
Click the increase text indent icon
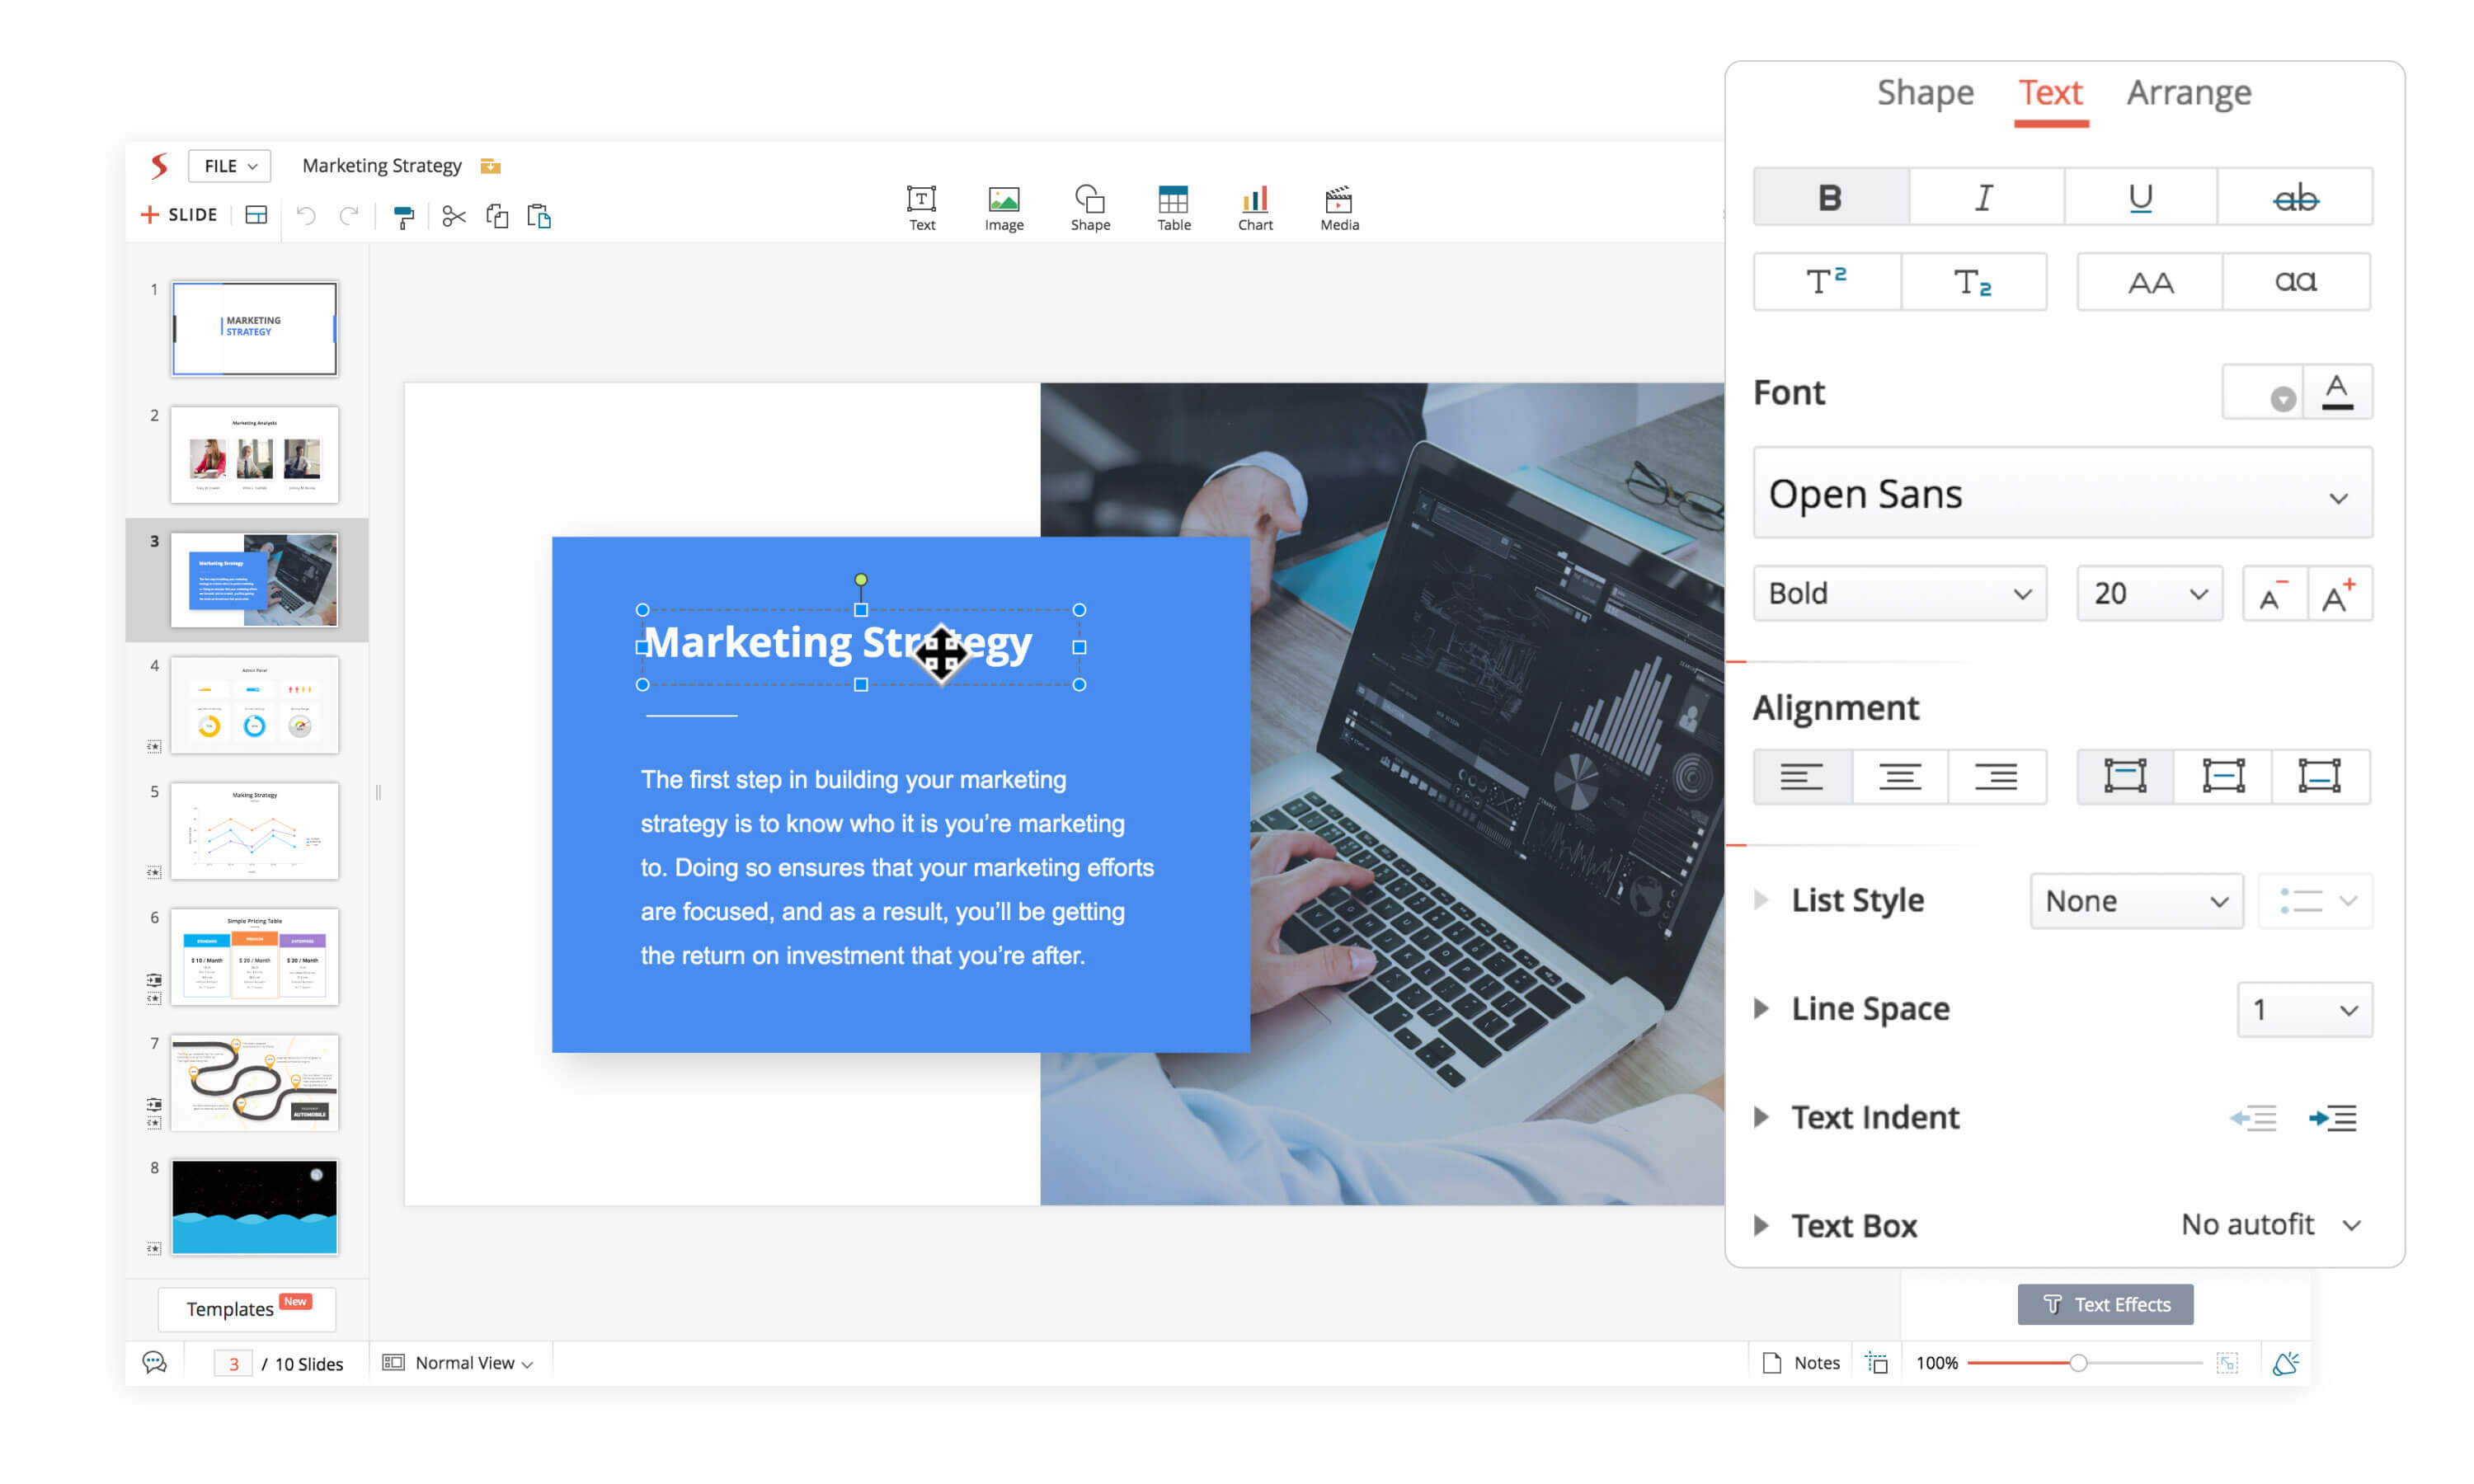(x=2331, y=1117)
